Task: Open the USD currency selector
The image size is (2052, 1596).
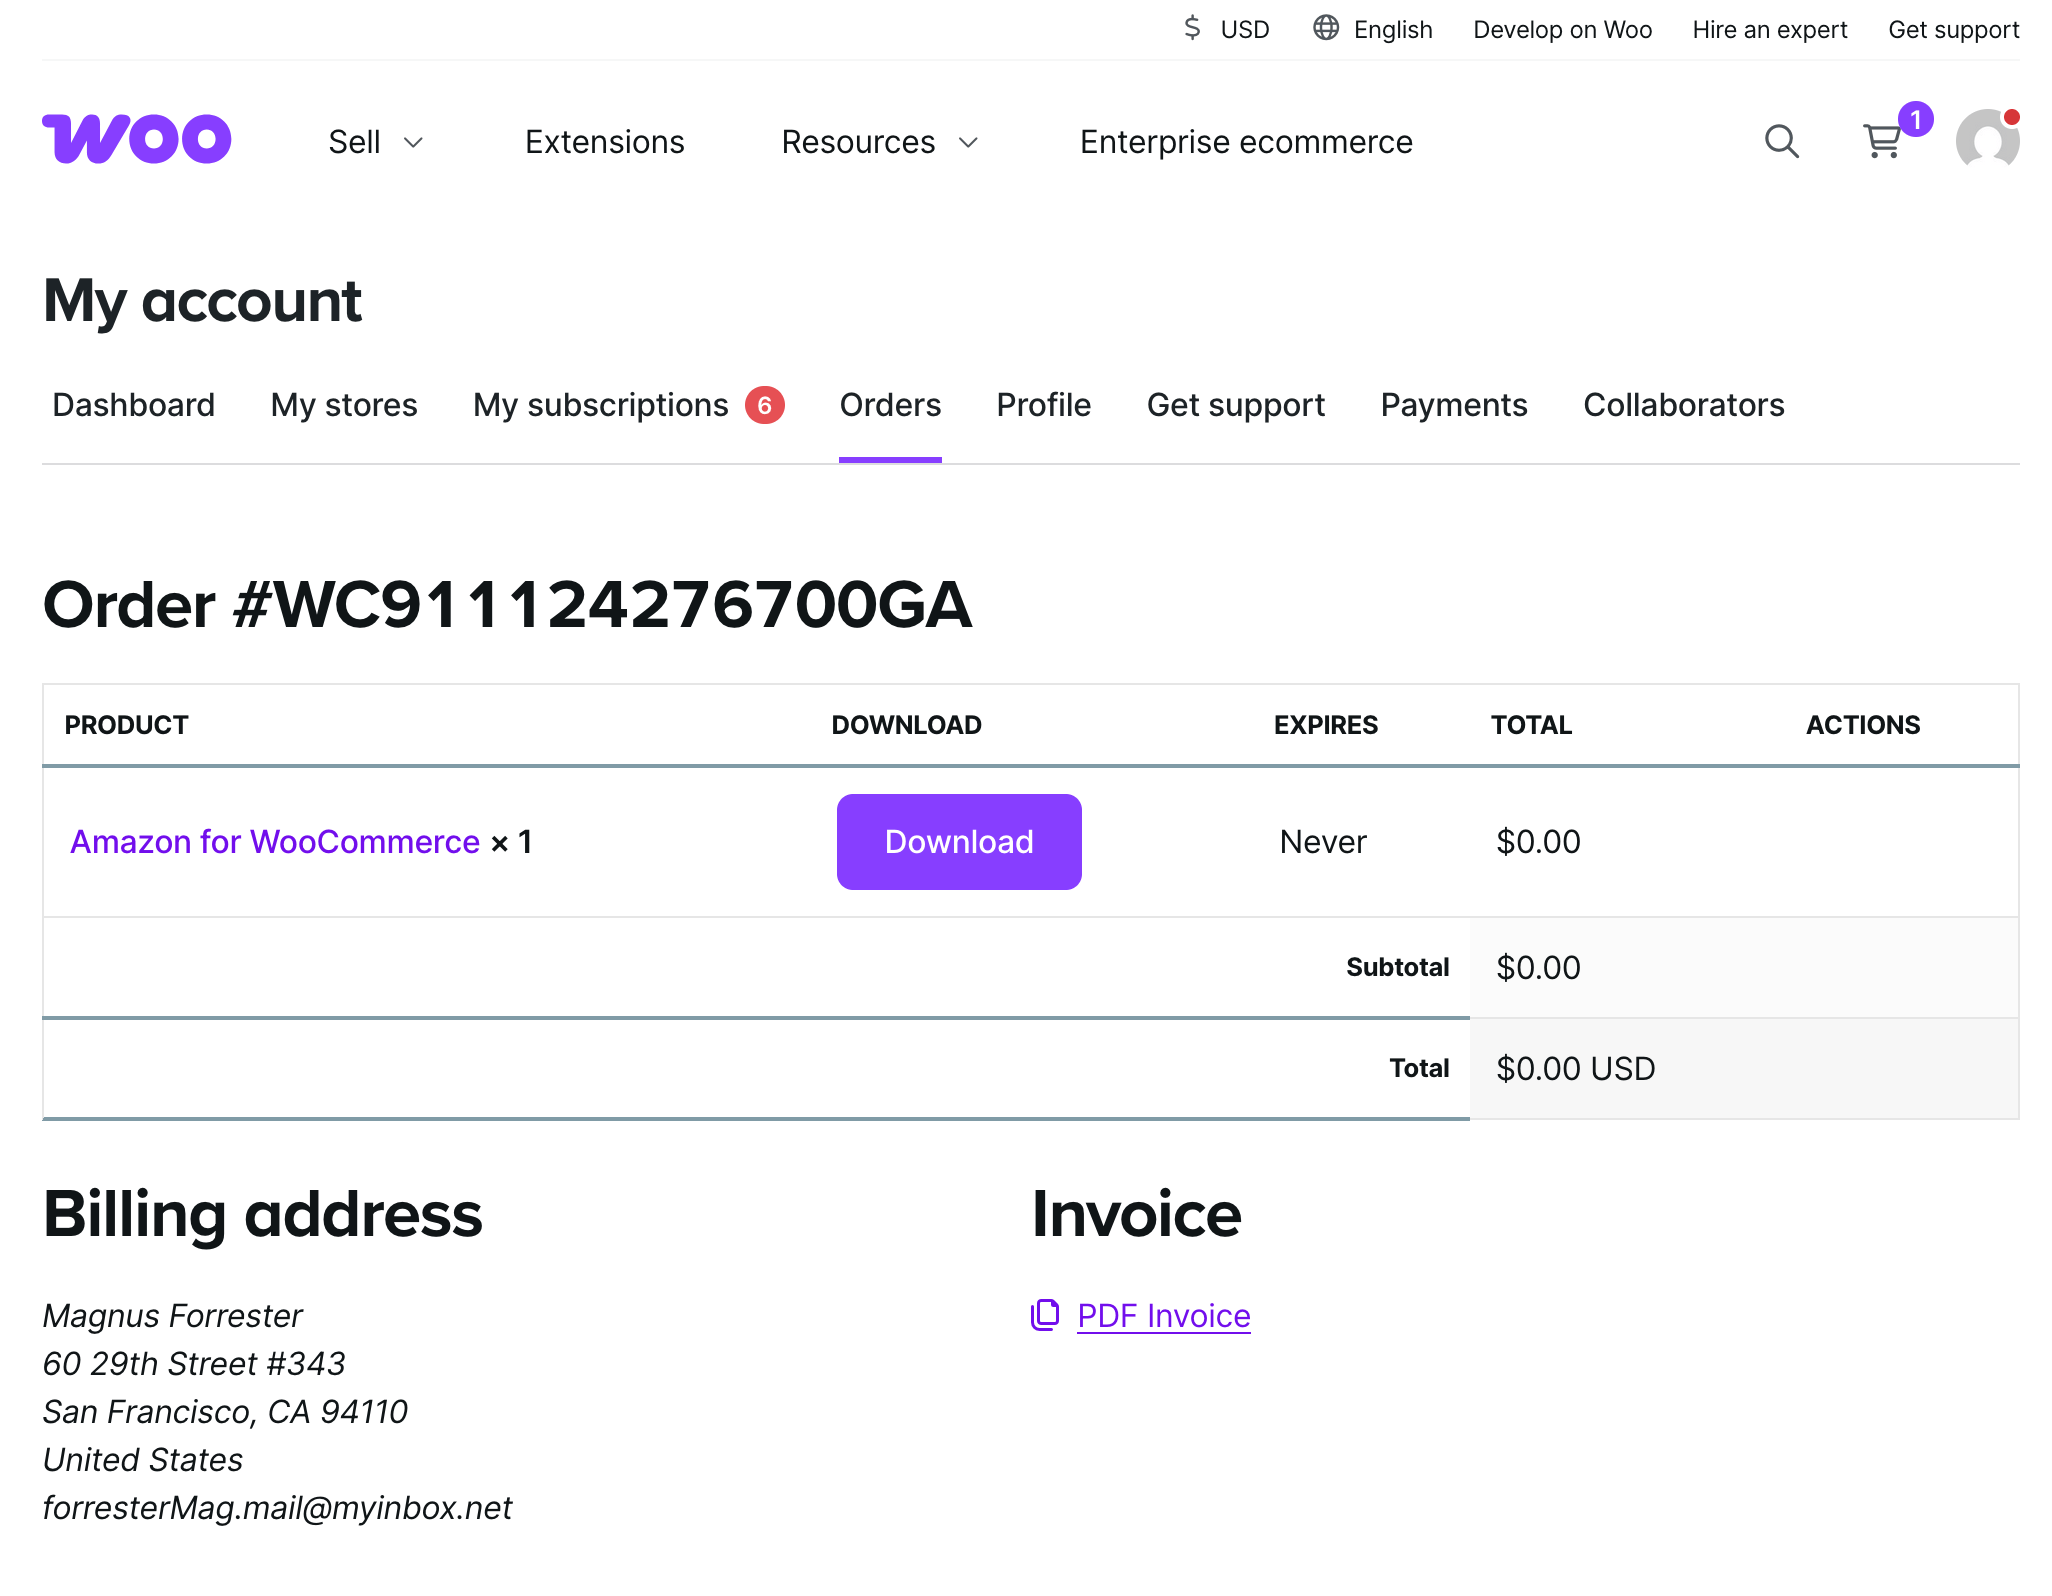Action: tap(1244, 30)
